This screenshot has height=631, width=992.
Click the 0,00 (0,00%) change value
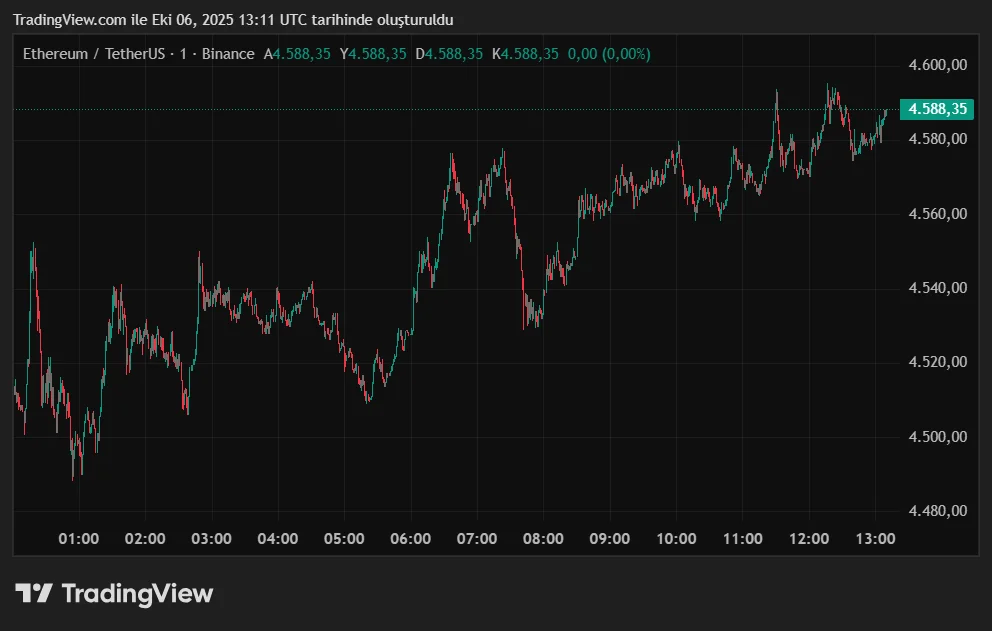click(x=609, y=54)
